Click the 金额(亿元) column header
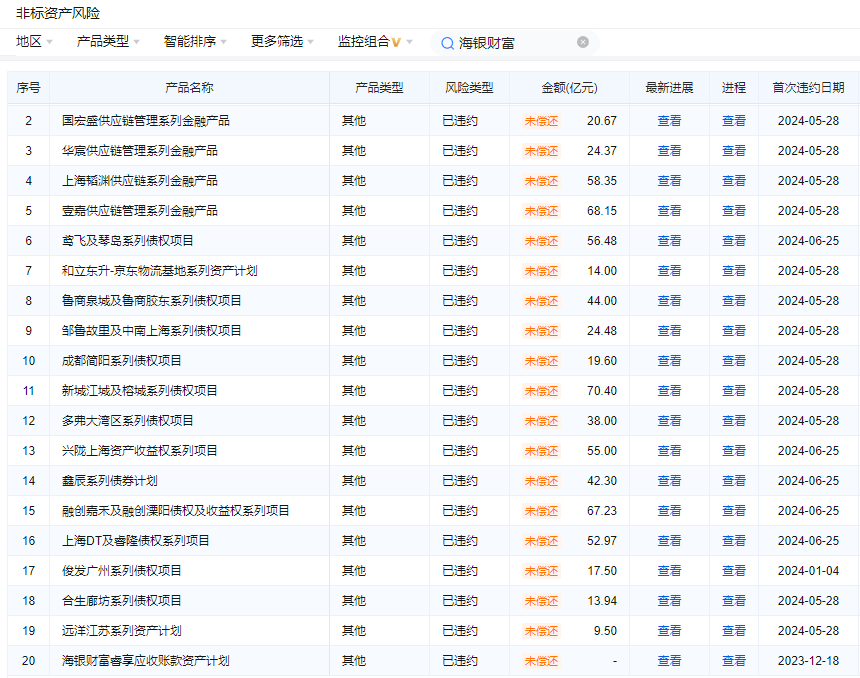The height and width of the screenshot is (678, 860). pos(569,88)
